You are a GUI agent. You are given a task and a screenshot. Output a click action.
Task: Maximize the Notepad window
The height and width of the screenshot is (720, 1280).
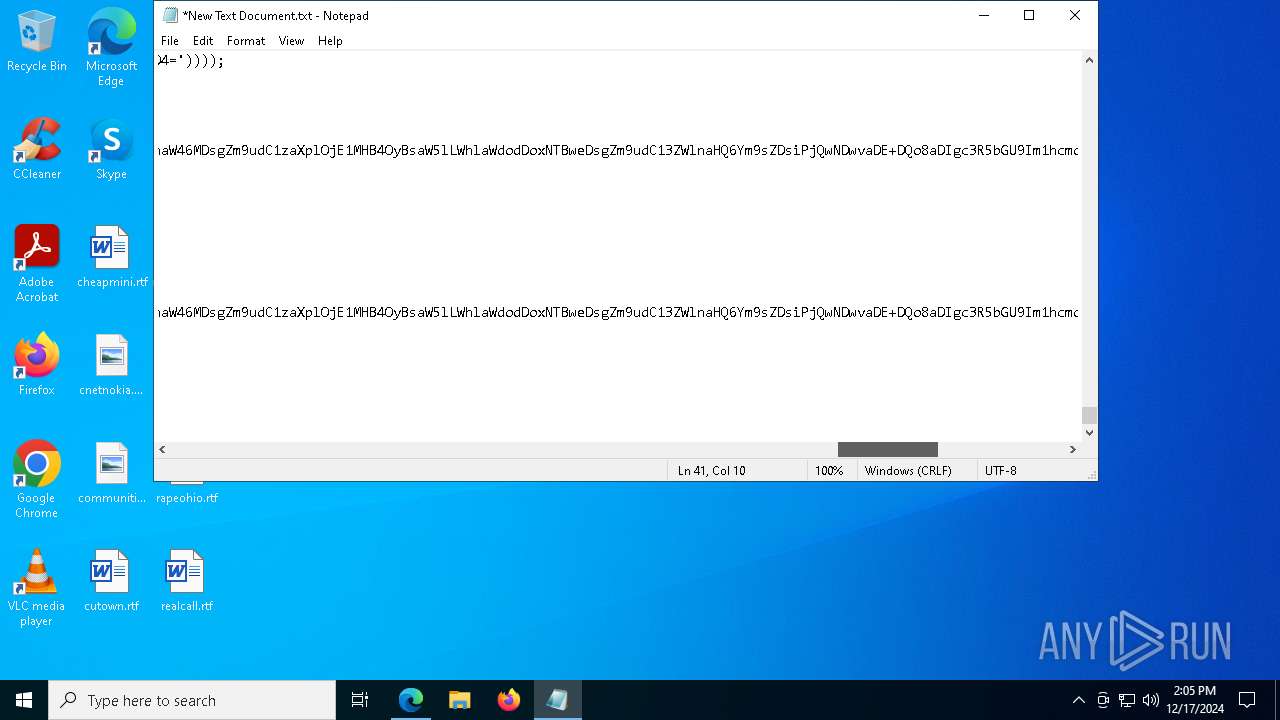[1029, 15]
